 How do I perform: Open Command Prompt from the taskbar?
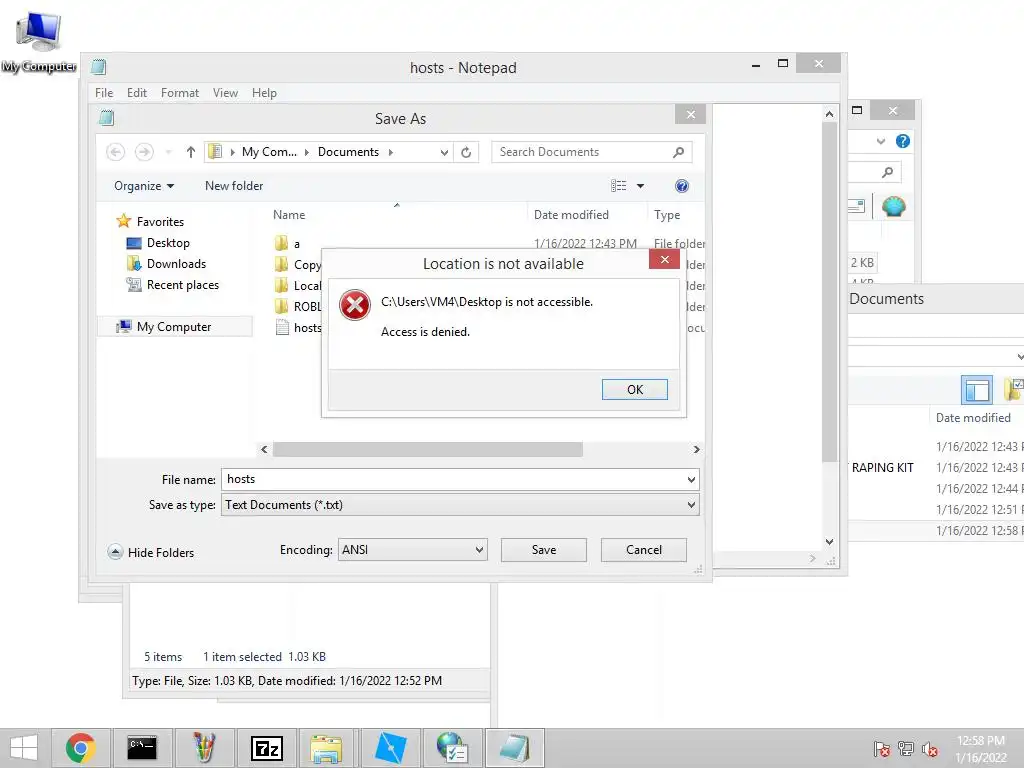[x=142, y=748]
